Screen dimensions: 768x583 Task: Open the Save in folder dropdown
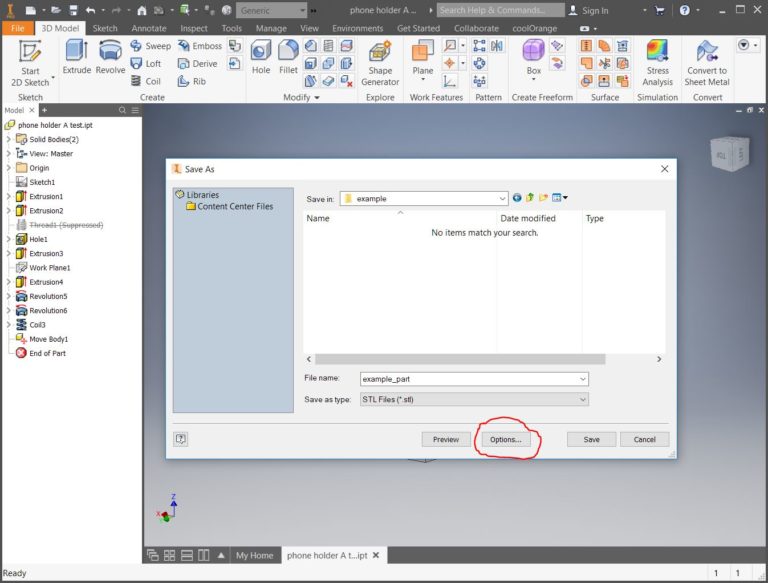pyautogui.click(x=503, y=198)
